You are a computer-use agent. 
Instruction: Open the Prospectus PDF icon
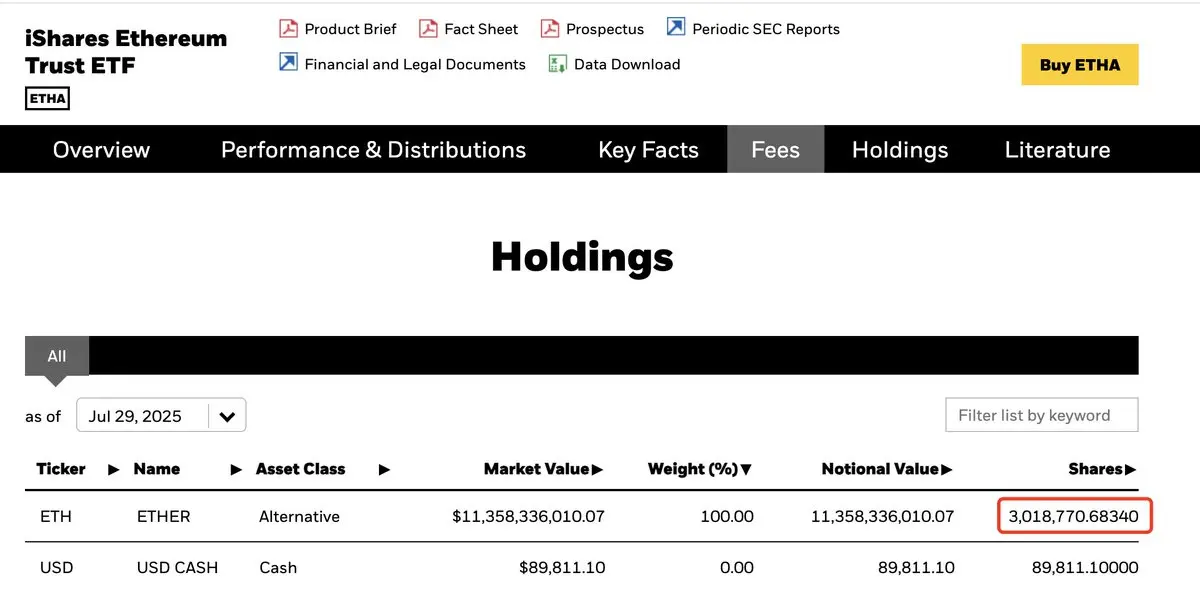550,28
